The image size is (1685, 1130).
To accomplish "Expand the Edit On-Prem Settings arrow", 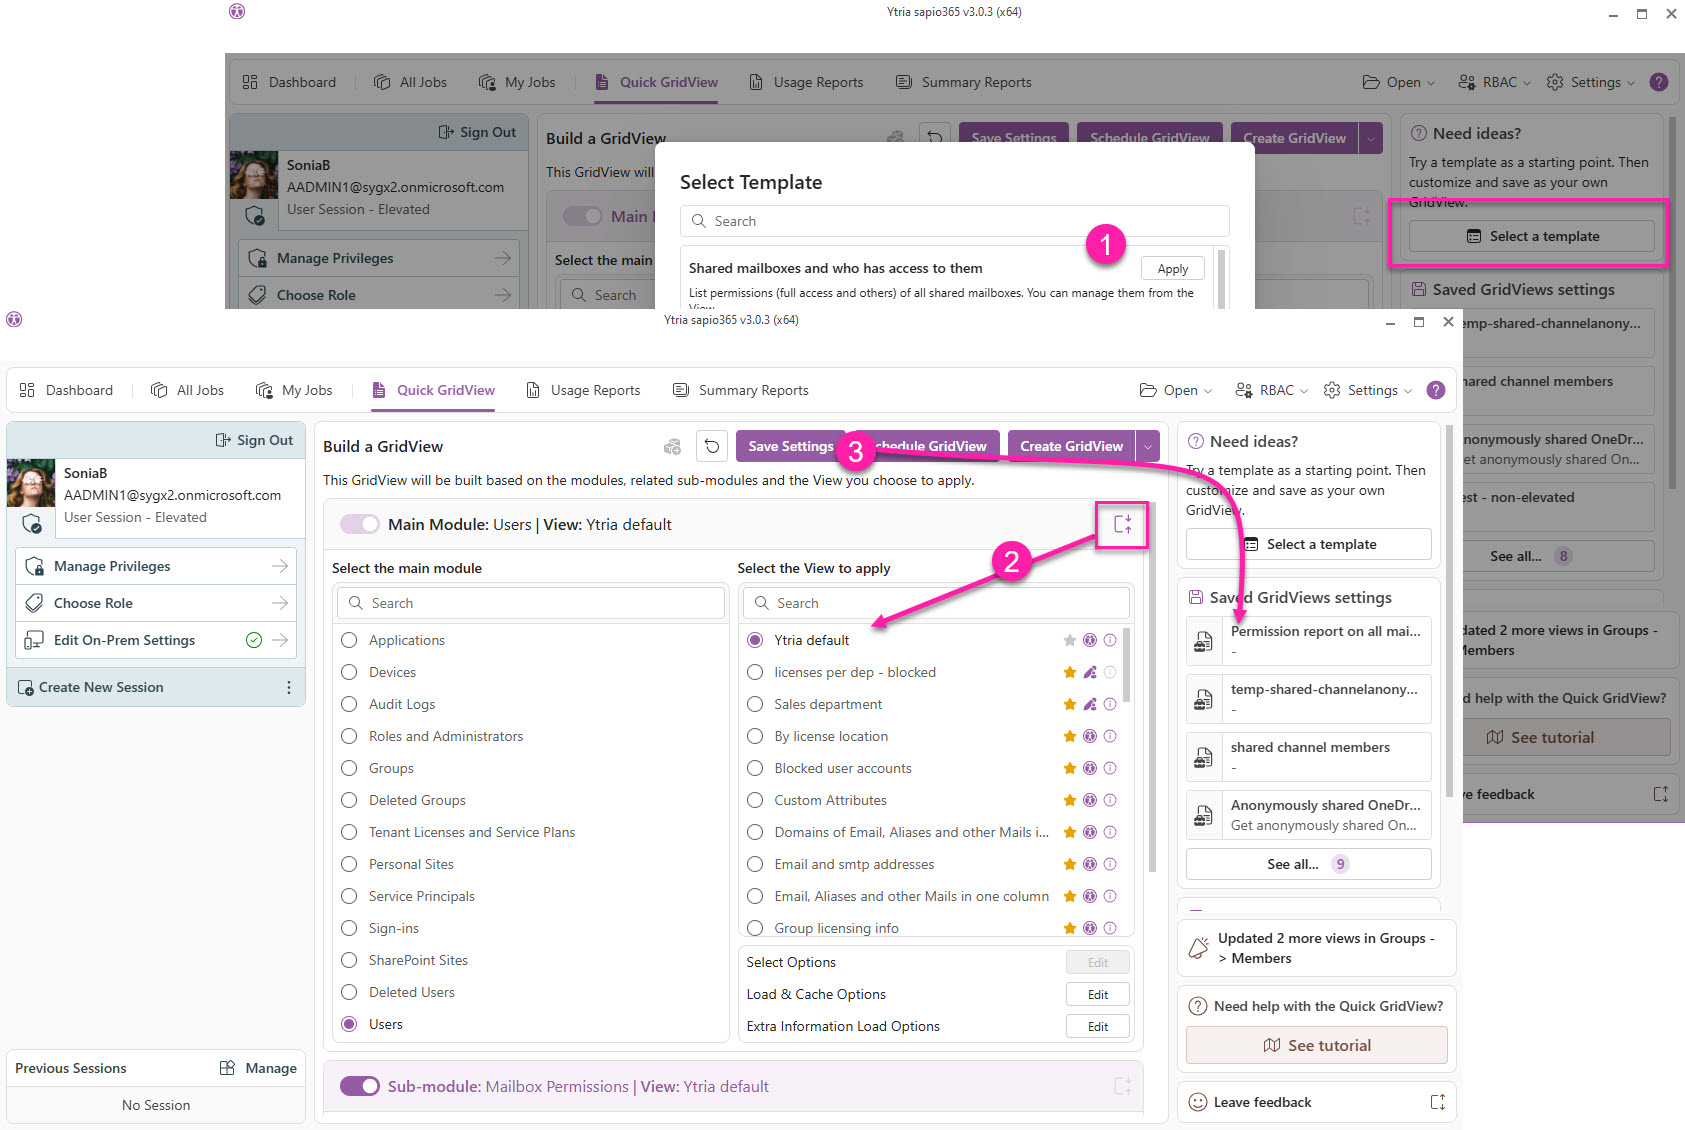I will click(x=280, y=640).
